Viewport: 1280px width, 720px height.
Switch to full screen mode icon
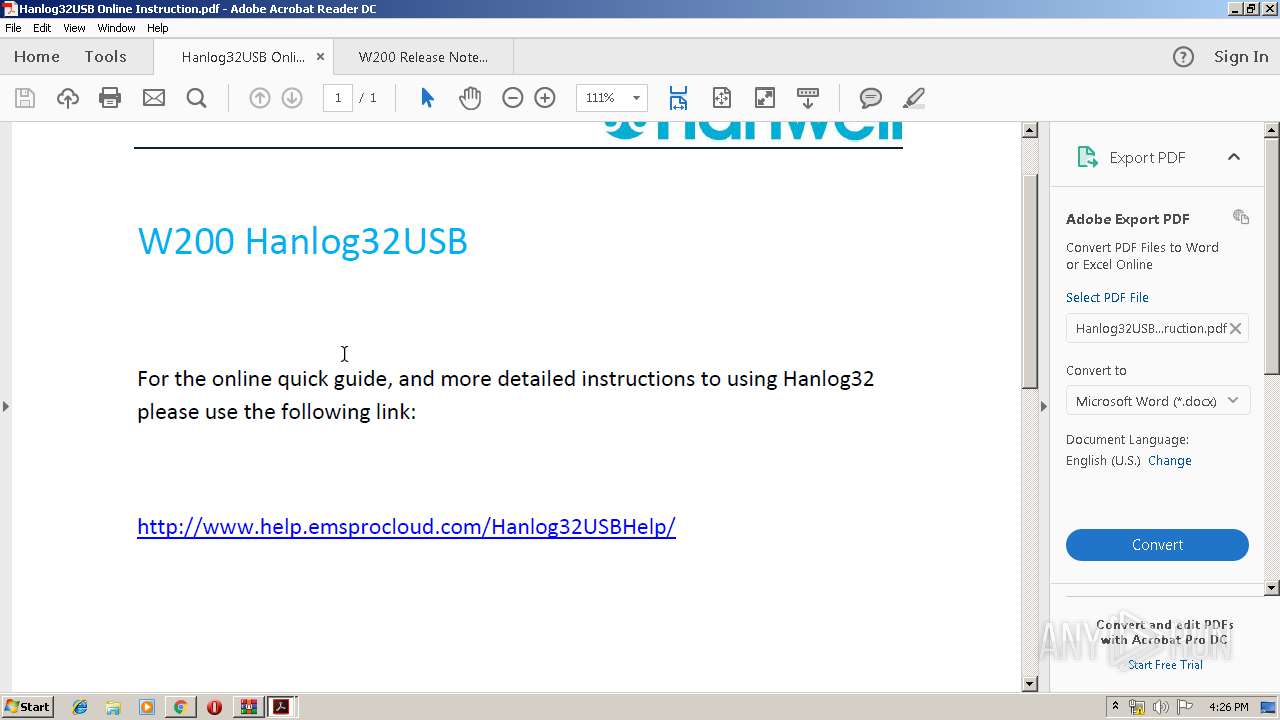[x=764, y=98]
